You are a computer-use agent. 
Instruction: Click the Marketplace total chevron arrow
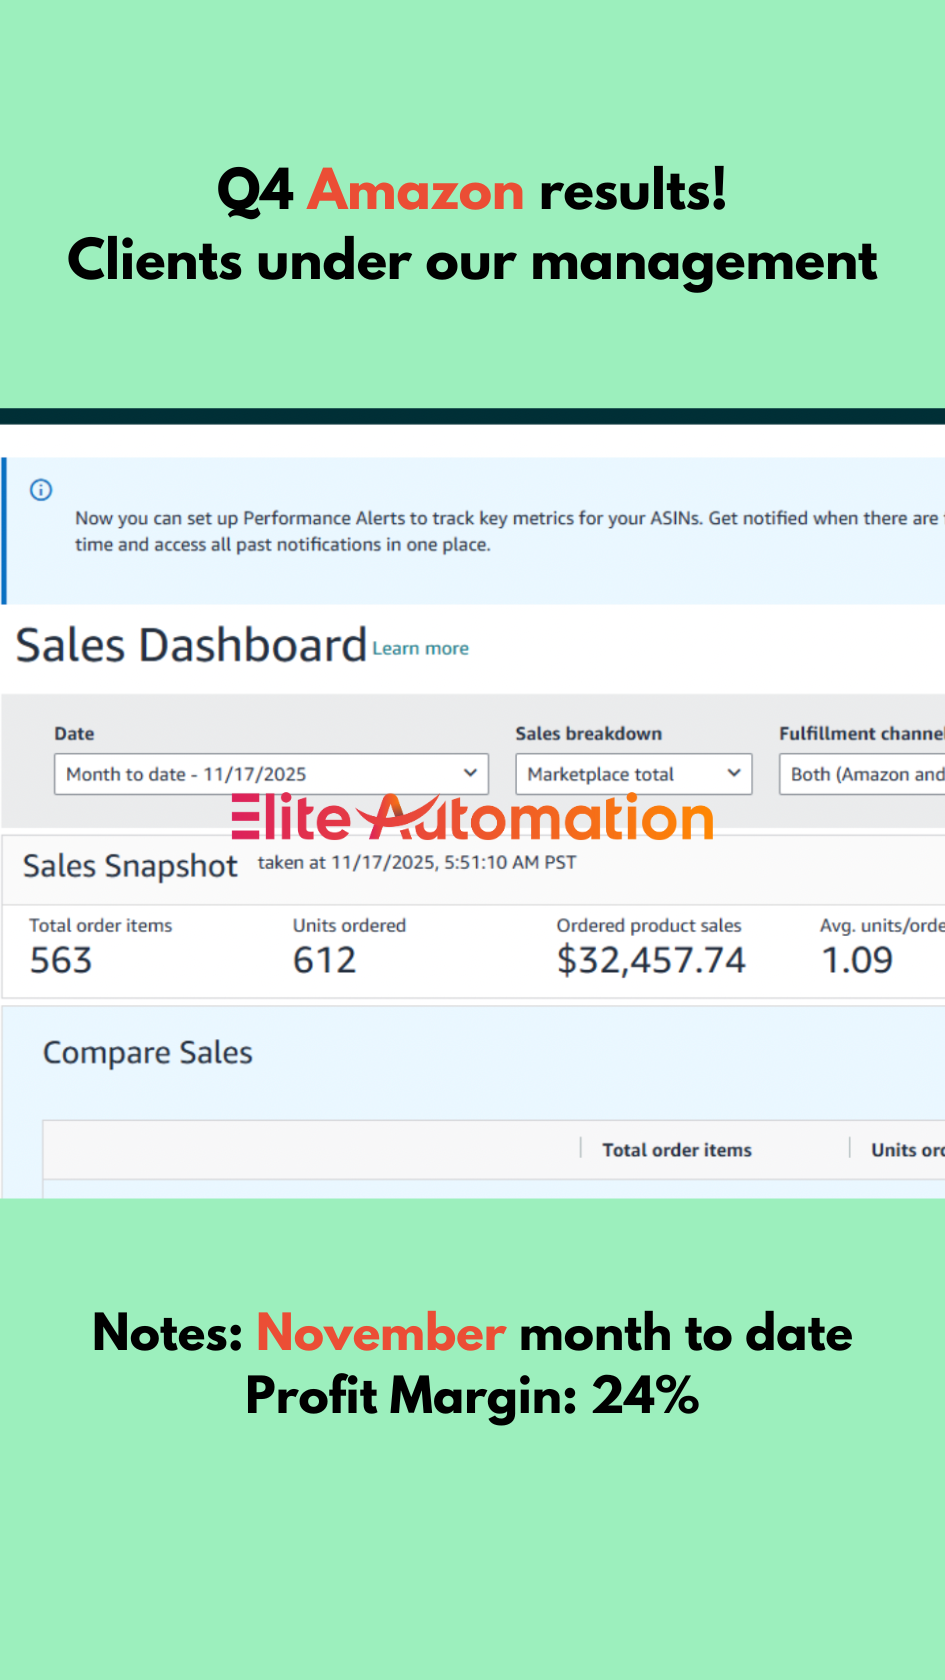[733, 773]
